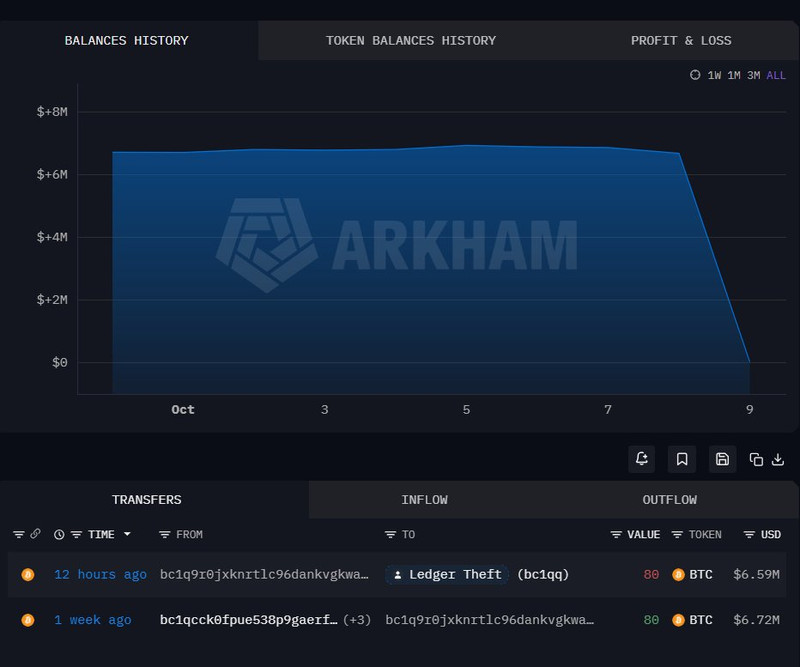800x667 pixels.
Task: Select 1W time range
Action: [714, 76]
